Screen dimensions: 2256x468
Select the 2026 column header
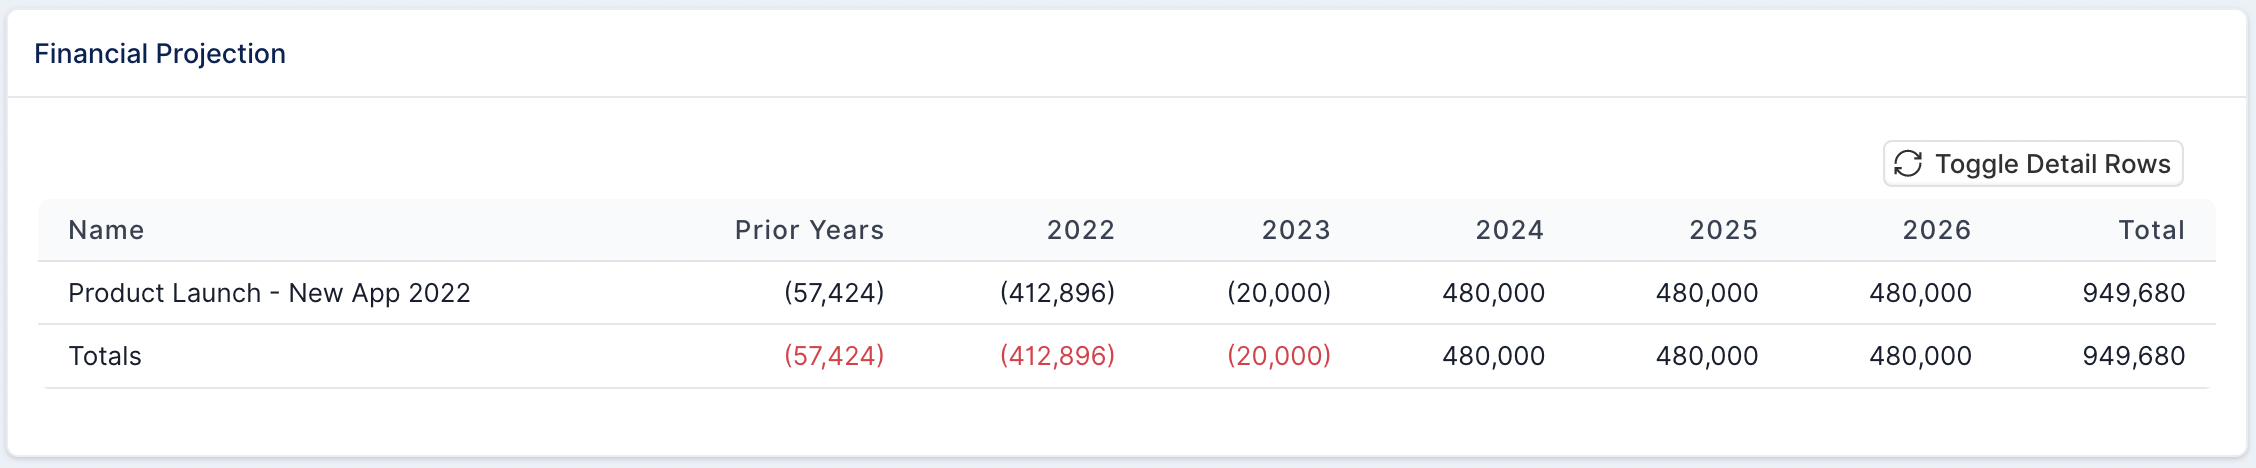pyautogui.click(x=1937, y=230)
